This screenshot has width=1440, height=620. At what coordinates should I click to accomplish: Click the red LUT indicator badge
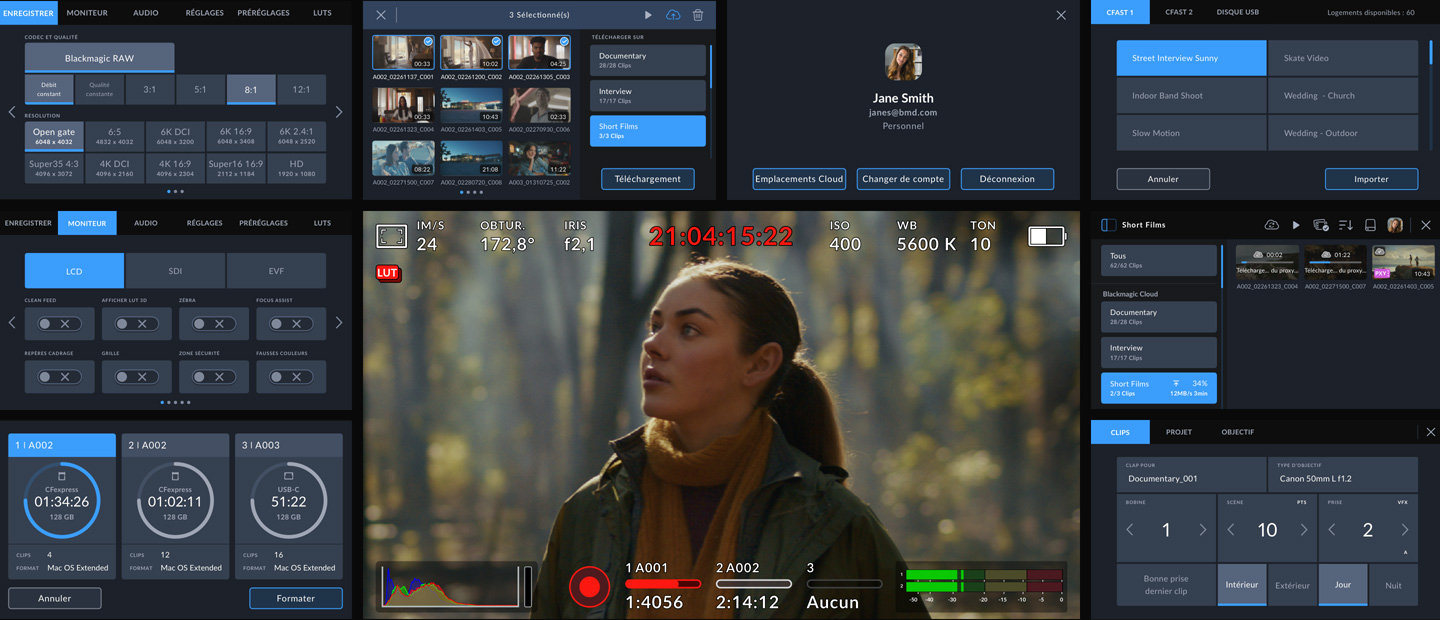coord(388,273)
